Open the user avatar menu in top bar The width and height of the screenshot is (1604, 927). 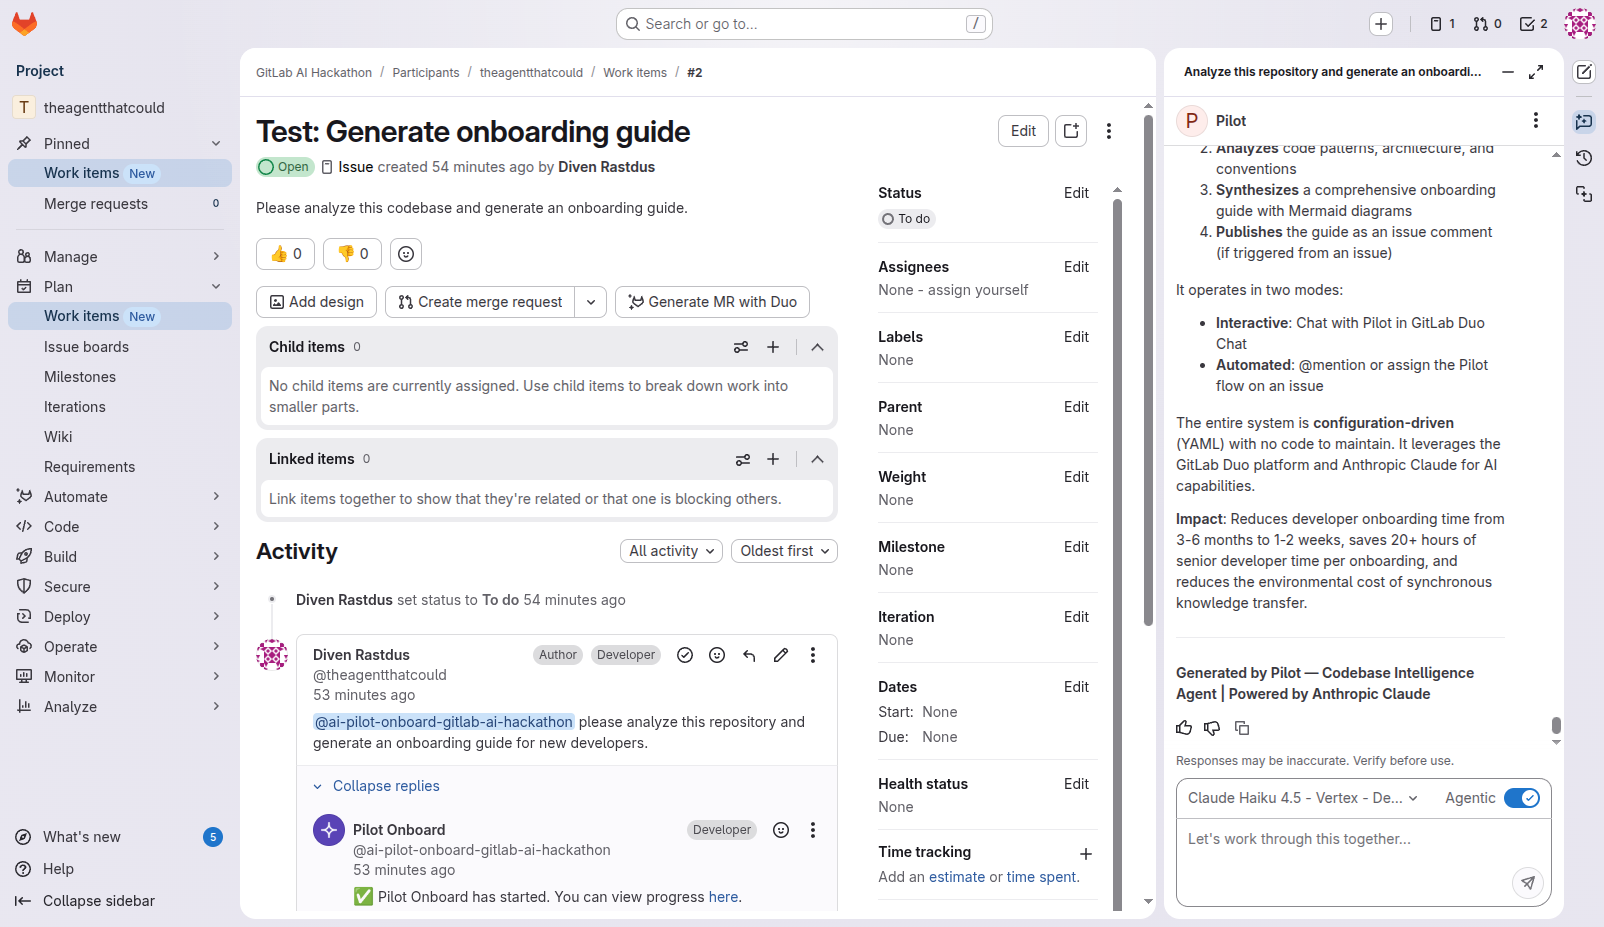[x=1580, y=24]
